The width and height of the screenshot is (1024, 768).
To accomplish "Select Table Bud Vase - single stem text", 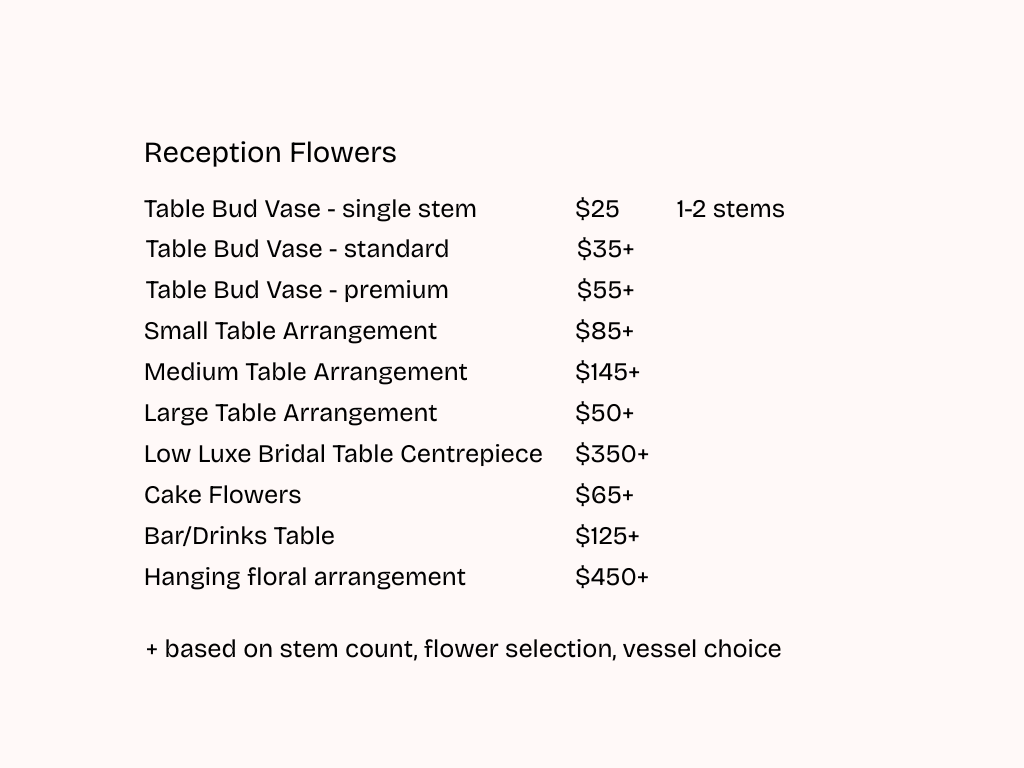I will [x=310, y=210].
